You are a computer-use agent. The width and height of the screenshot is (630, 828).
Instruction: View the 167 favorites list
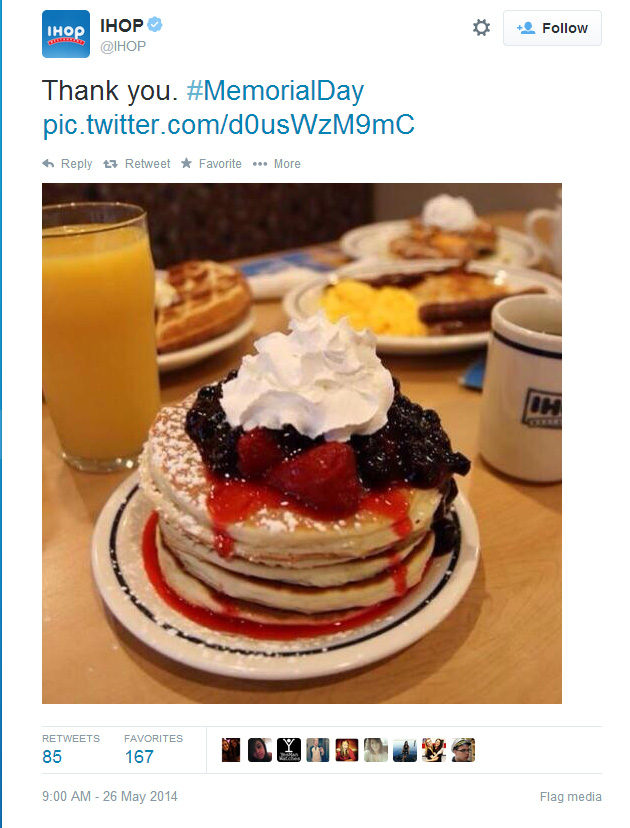click(153, 749)
